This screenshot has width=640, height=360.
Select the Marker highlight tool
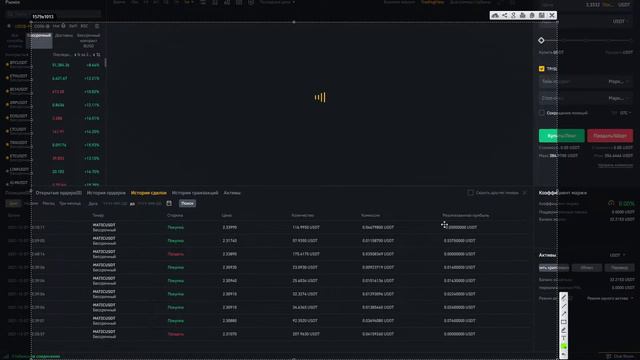(x=564, y=330)
